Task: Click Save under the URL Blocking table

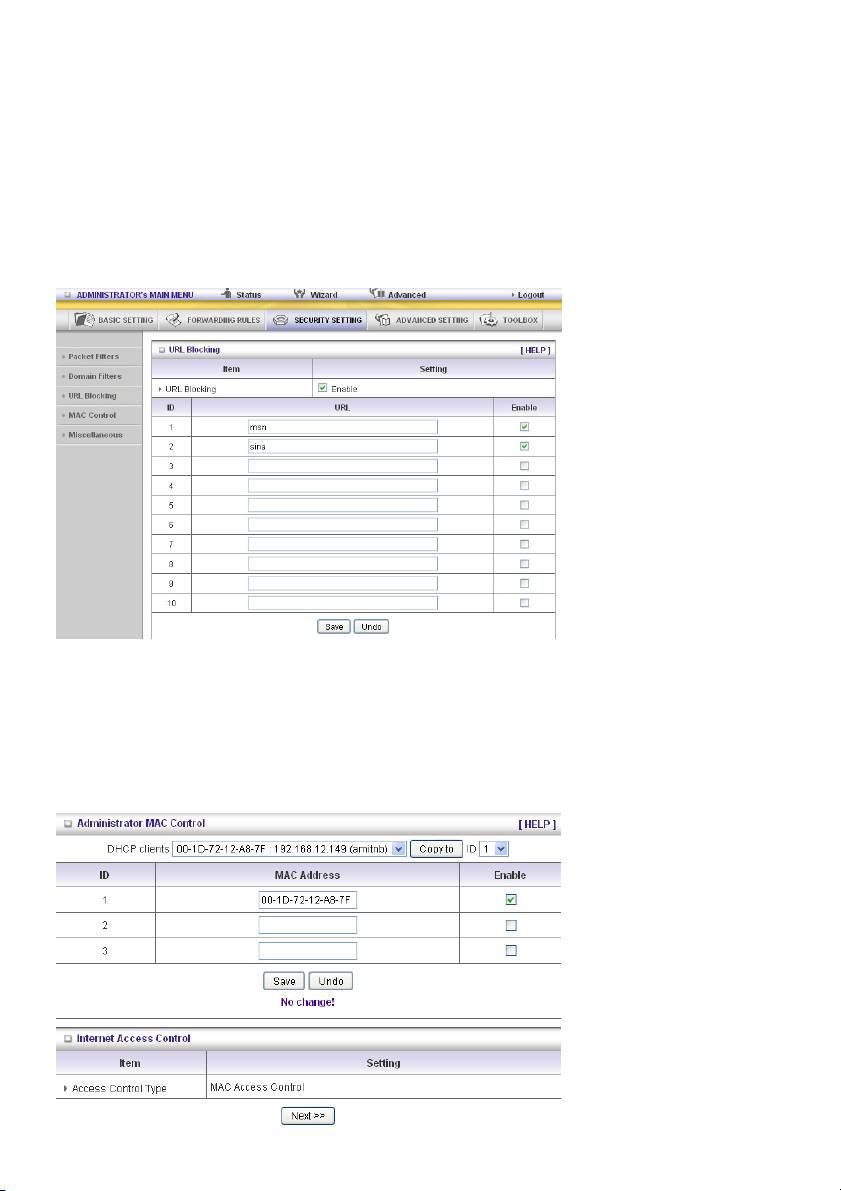Action: point(333,626)
